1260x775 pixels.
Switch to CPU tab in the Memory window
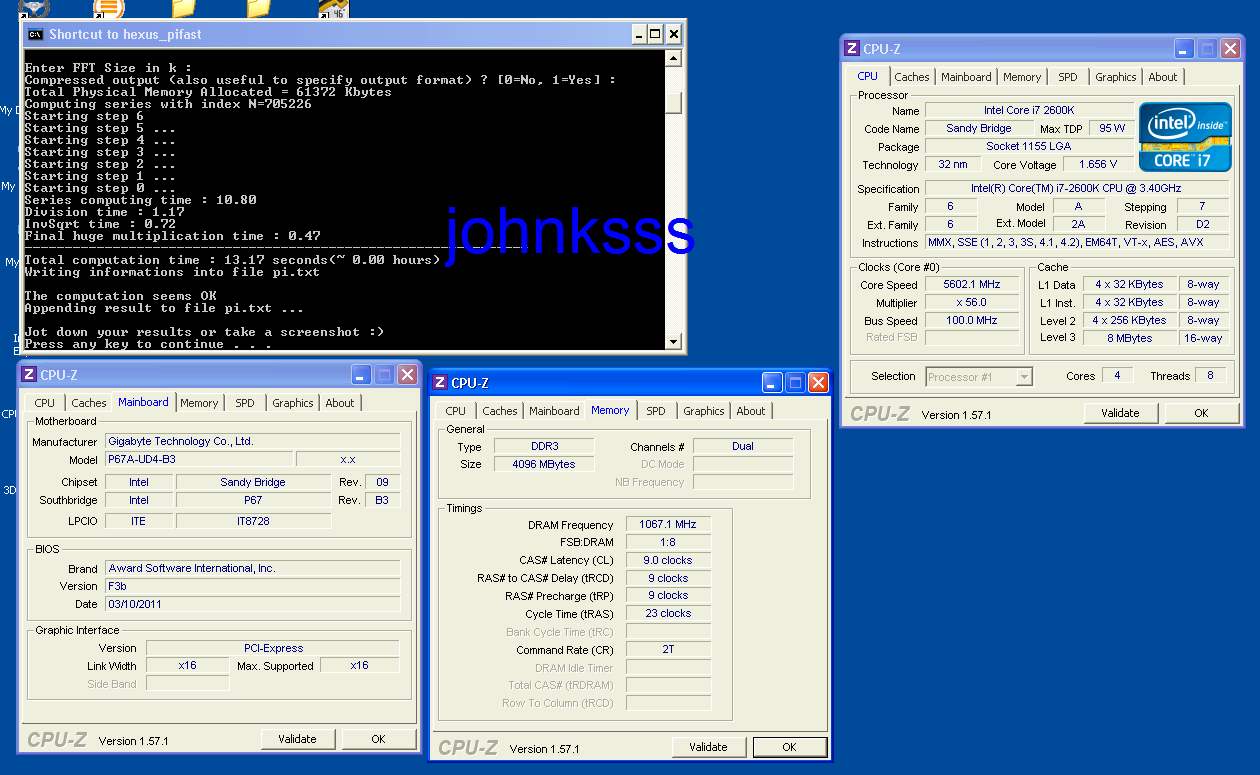click(x=456, y=411)
